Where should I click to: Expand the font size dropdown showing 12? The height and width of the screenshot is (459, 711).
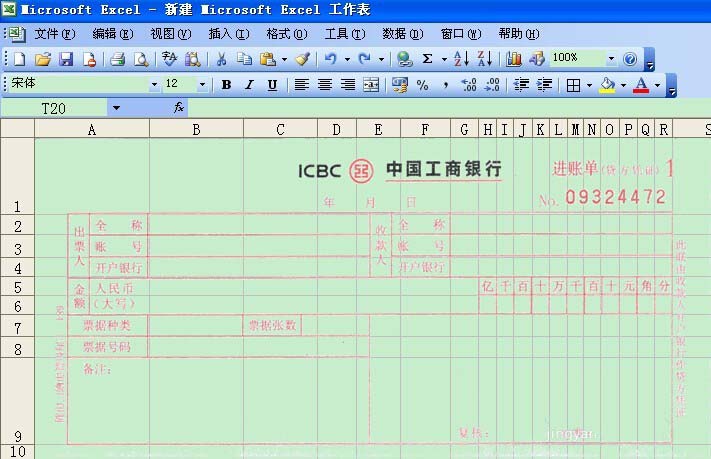click(x=202, y=84)
